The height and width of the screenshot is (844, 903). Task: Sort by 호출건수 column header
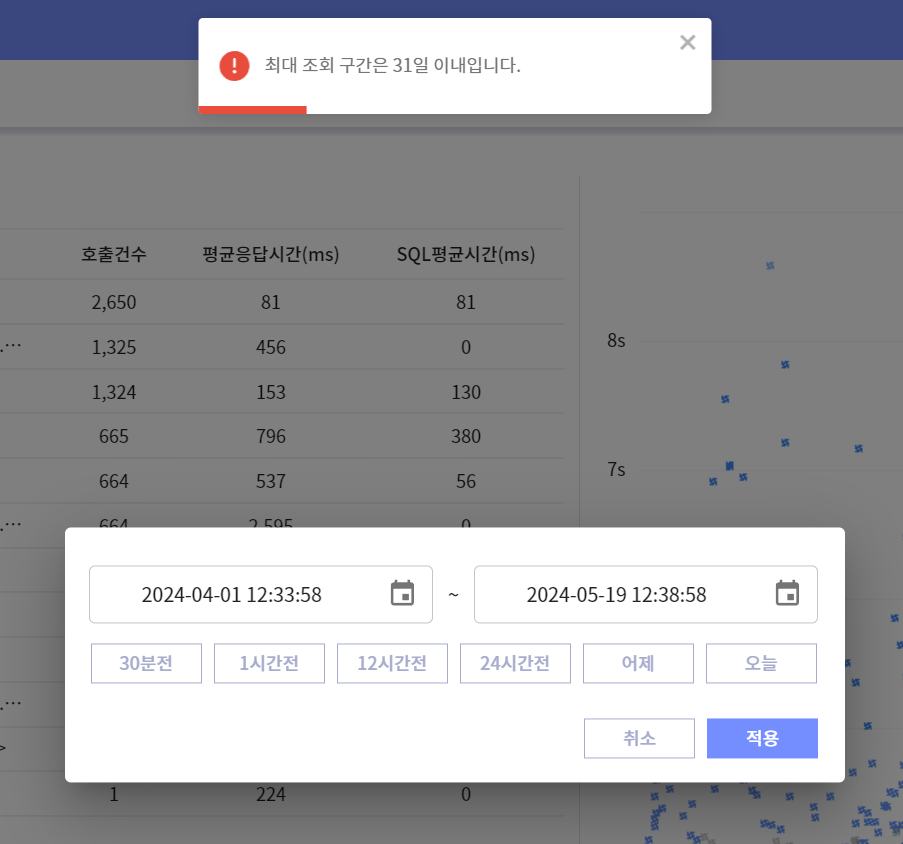pos(114,255)
